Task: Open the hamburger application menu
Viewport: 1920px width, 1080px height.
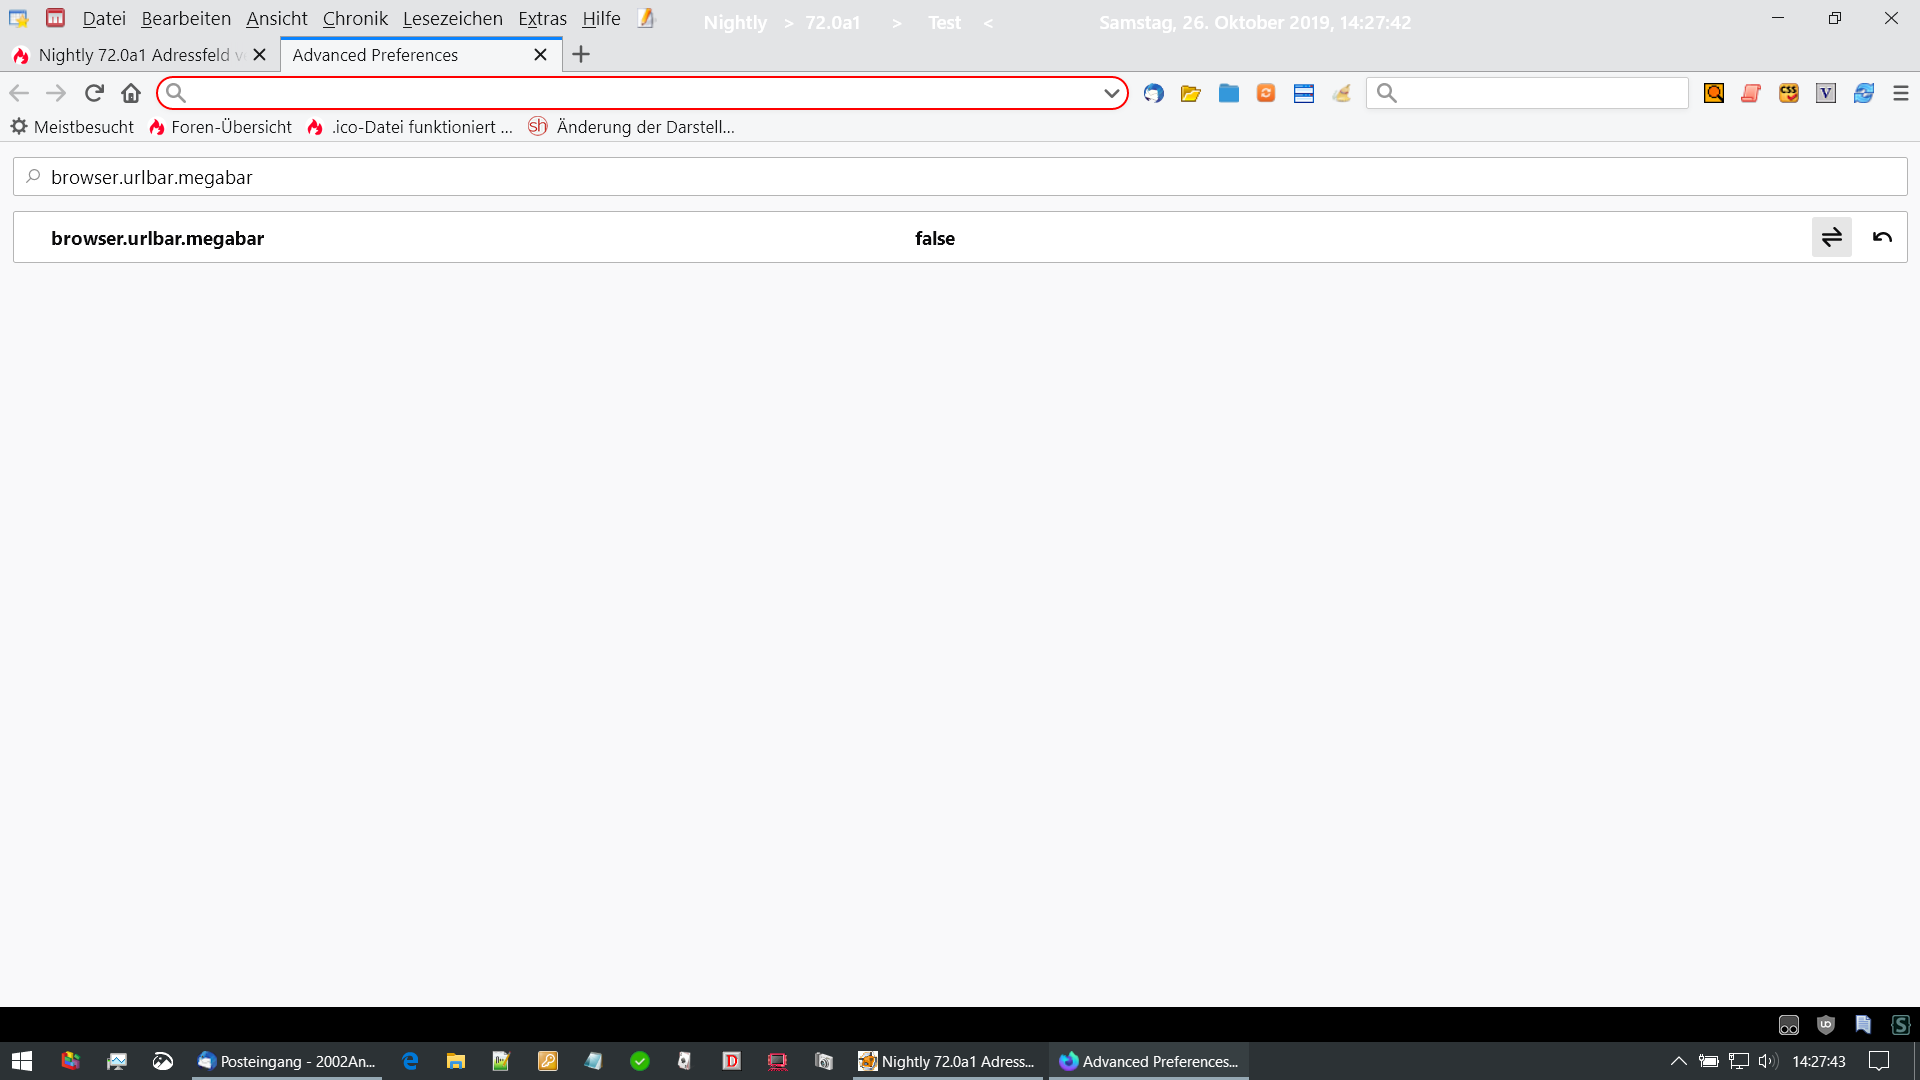Action: click(1900, 93)
